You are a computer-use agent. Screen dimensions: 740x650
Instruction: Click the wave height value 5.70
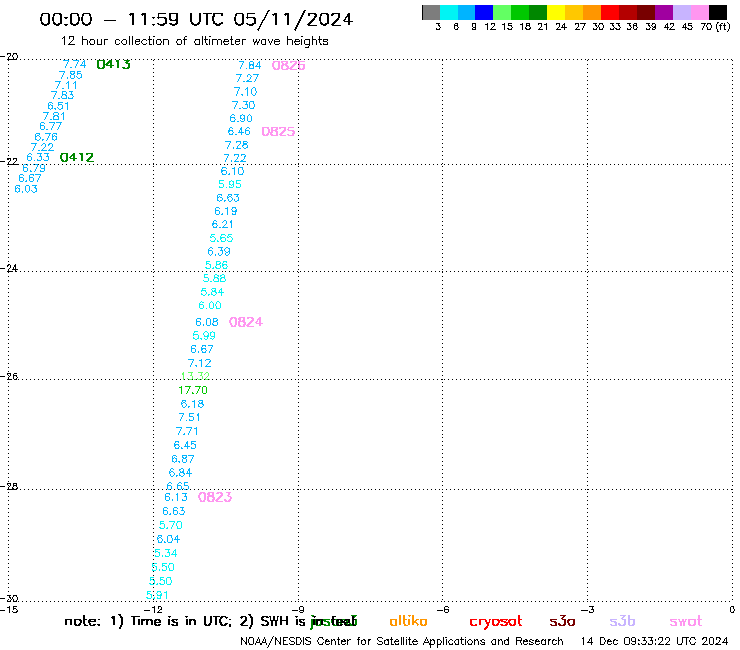coord(170,525)
